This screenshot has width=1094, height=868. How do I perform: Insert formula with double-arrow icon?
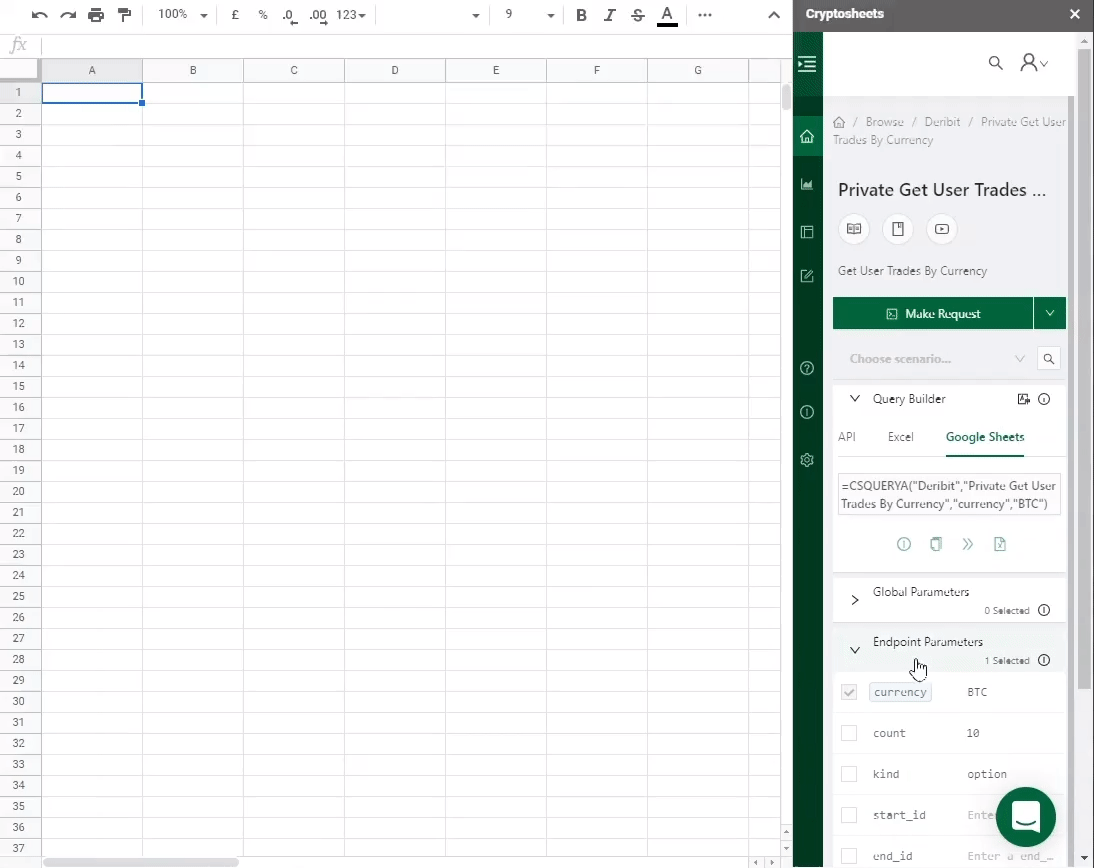968,544
